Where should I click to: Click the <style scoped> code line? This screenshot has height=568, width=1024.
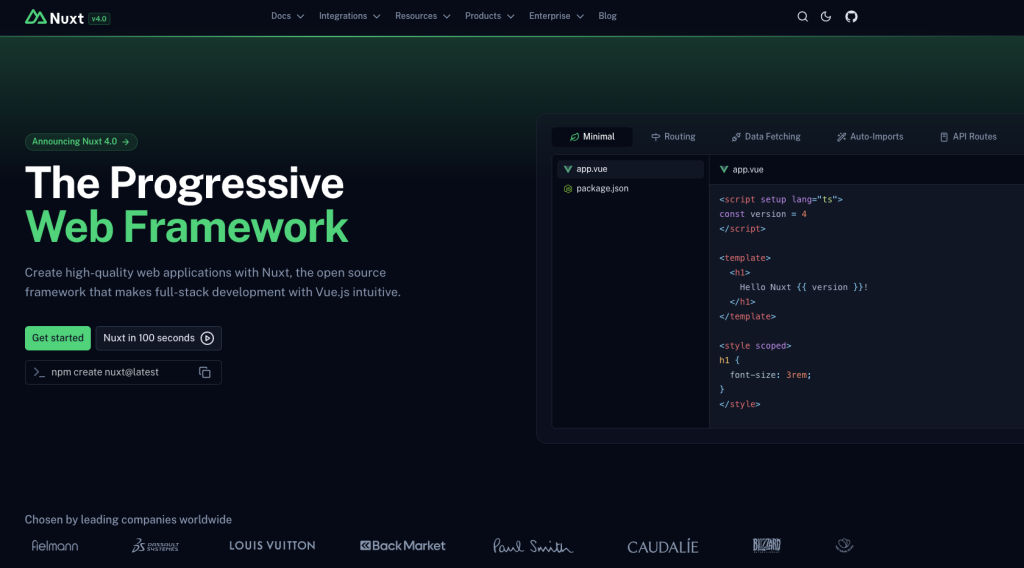[755, 345]
